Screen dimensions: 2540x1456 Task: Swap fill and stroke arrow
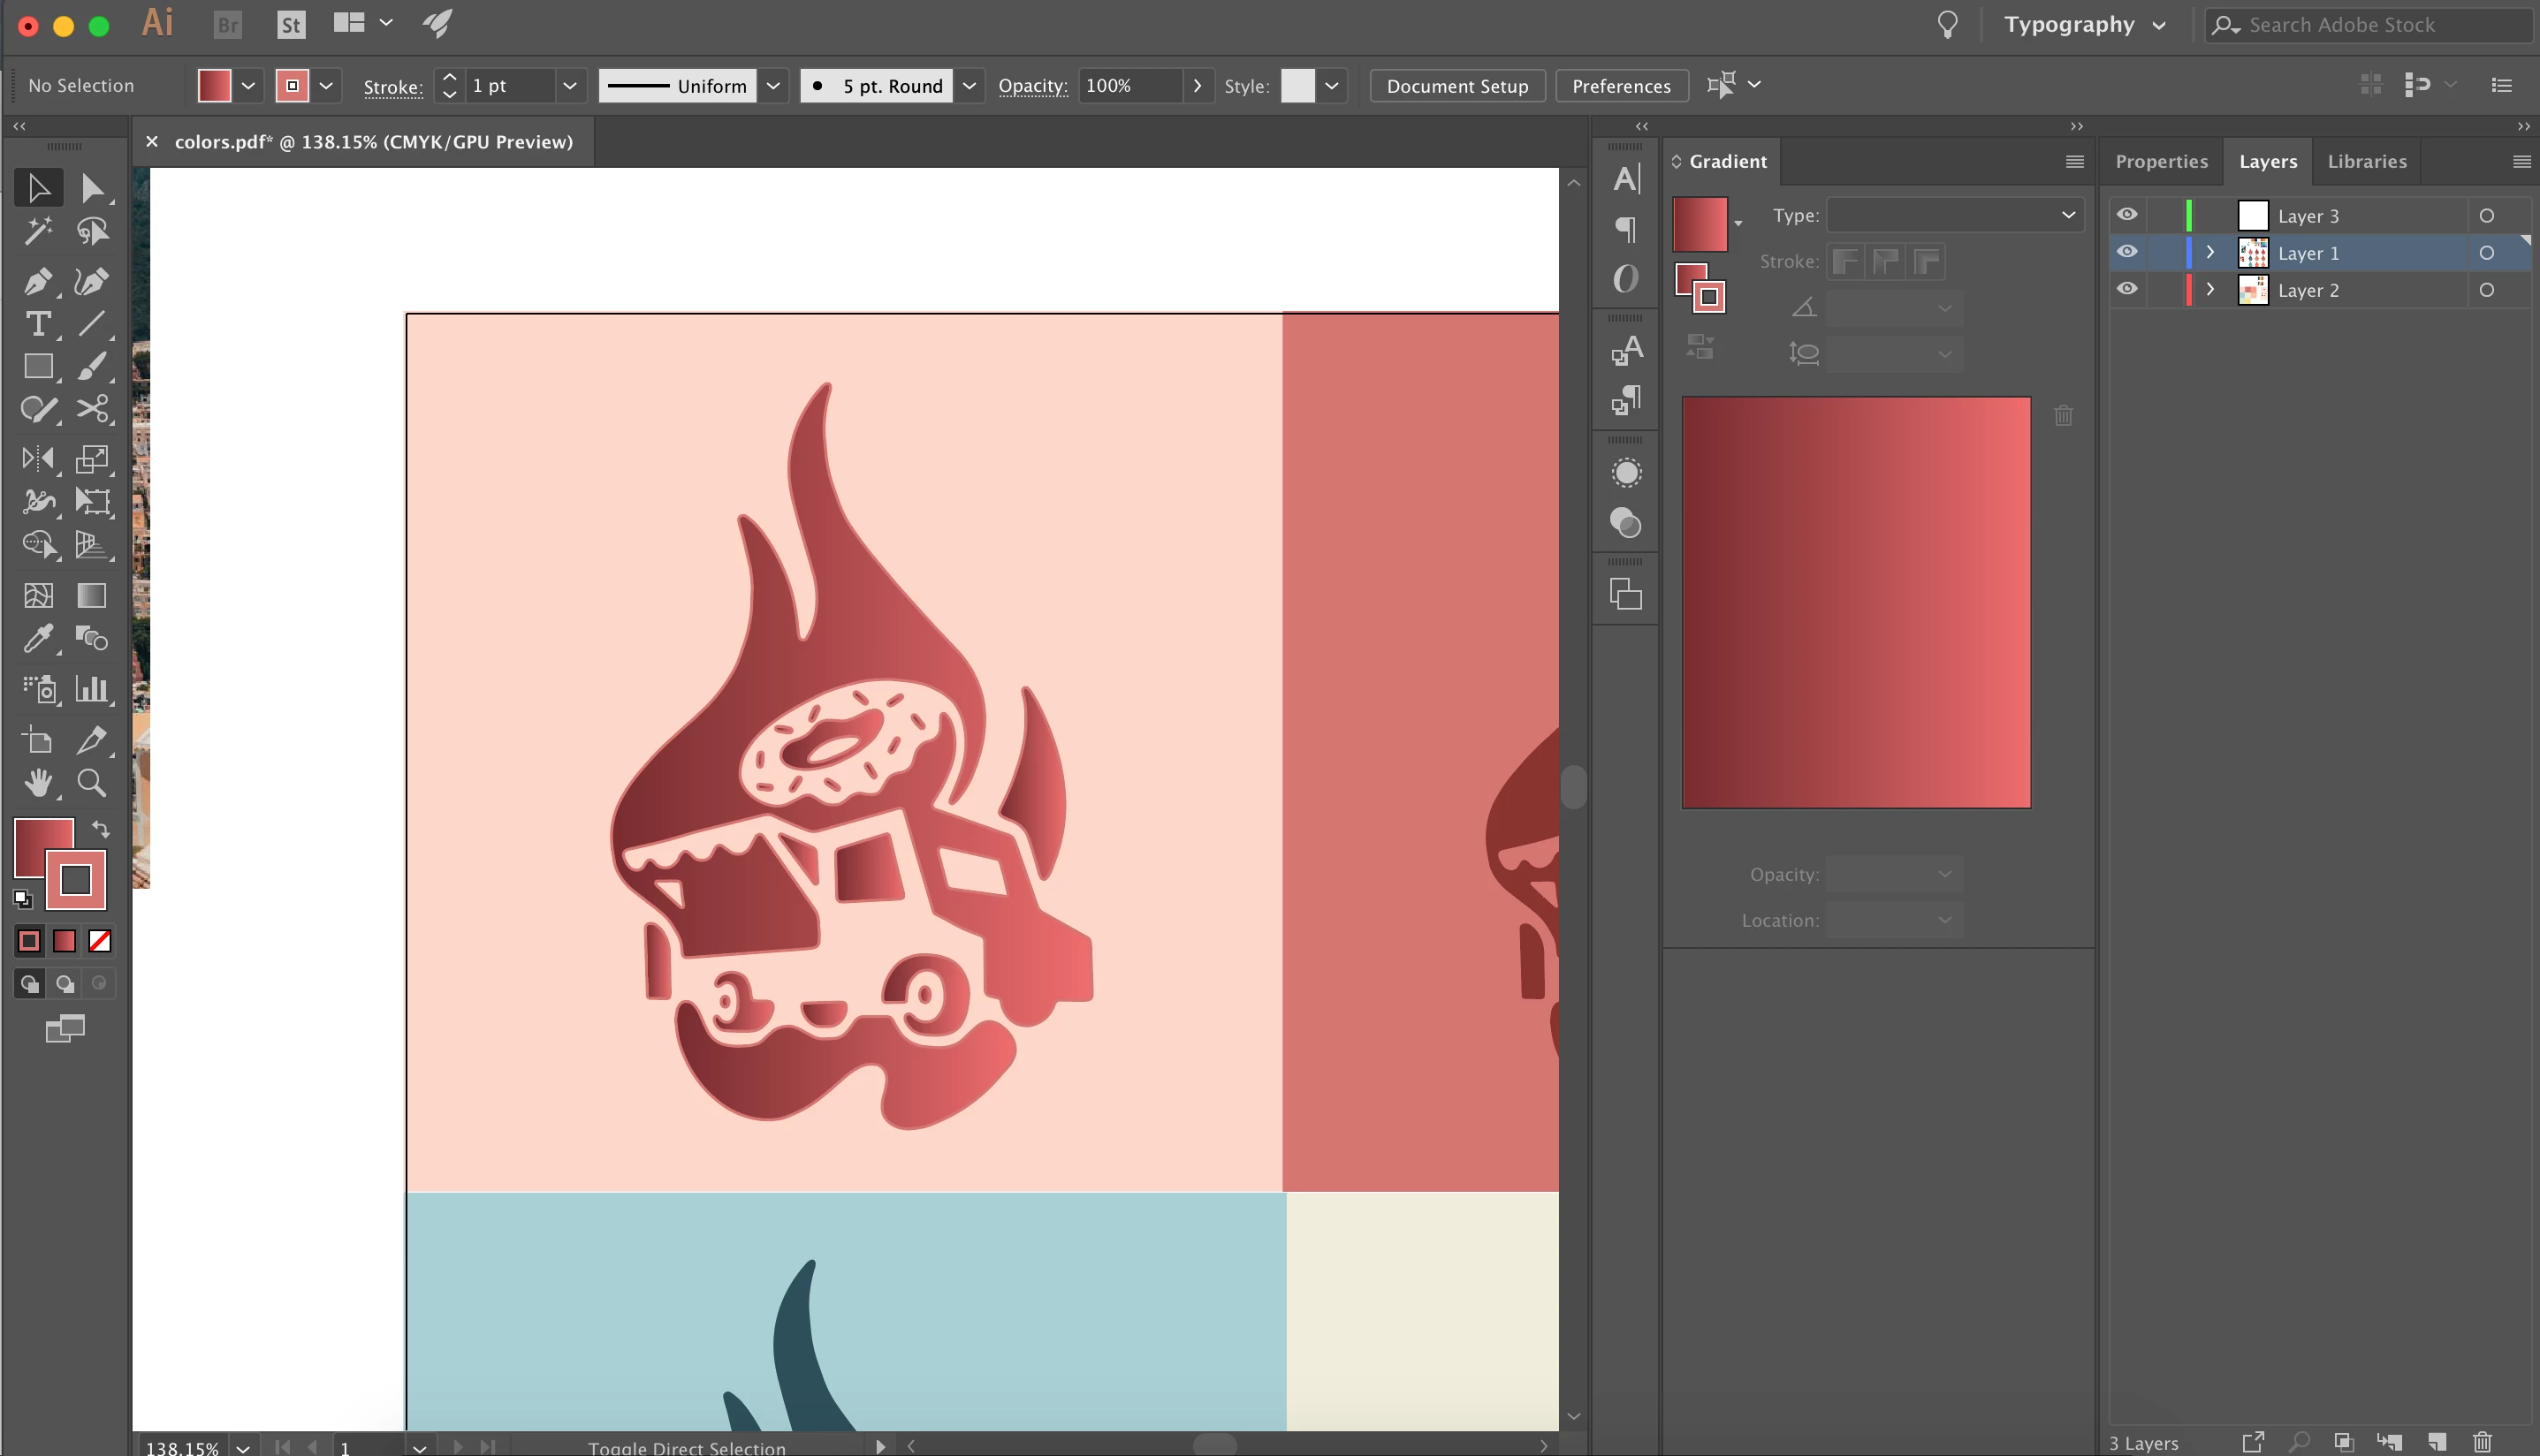pyautogui.click(x=101, y=828)
